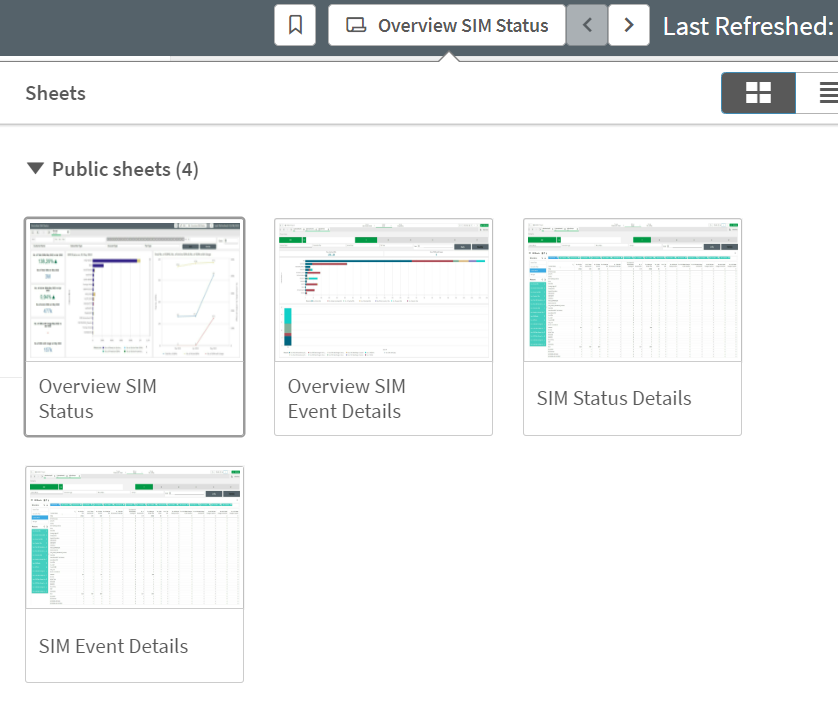This screenshot has width=838, height=712.
Task: Click the Last Refreshed label
Action: click(748, 25)
